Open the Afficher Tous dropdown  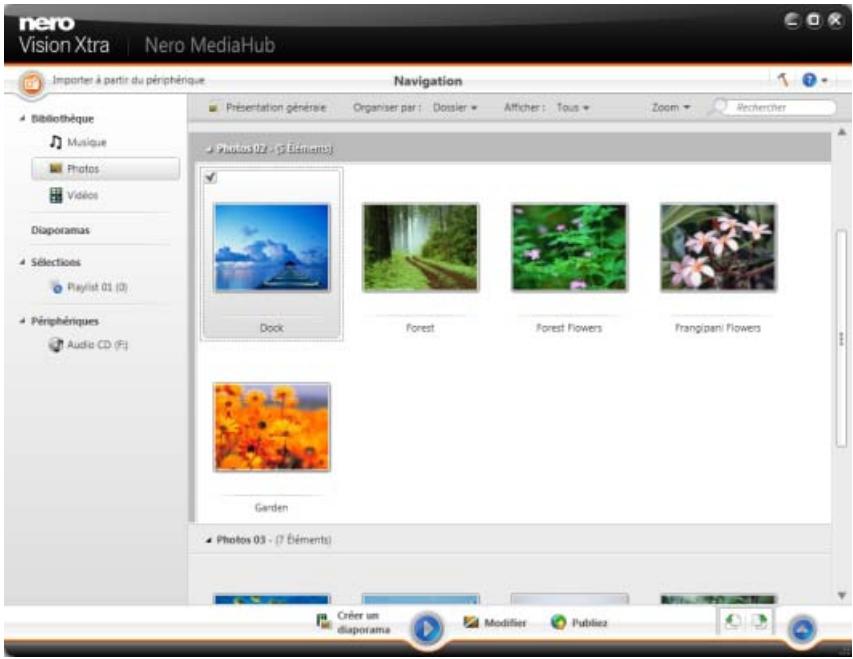pyautogui.click(x=572, y=107)
